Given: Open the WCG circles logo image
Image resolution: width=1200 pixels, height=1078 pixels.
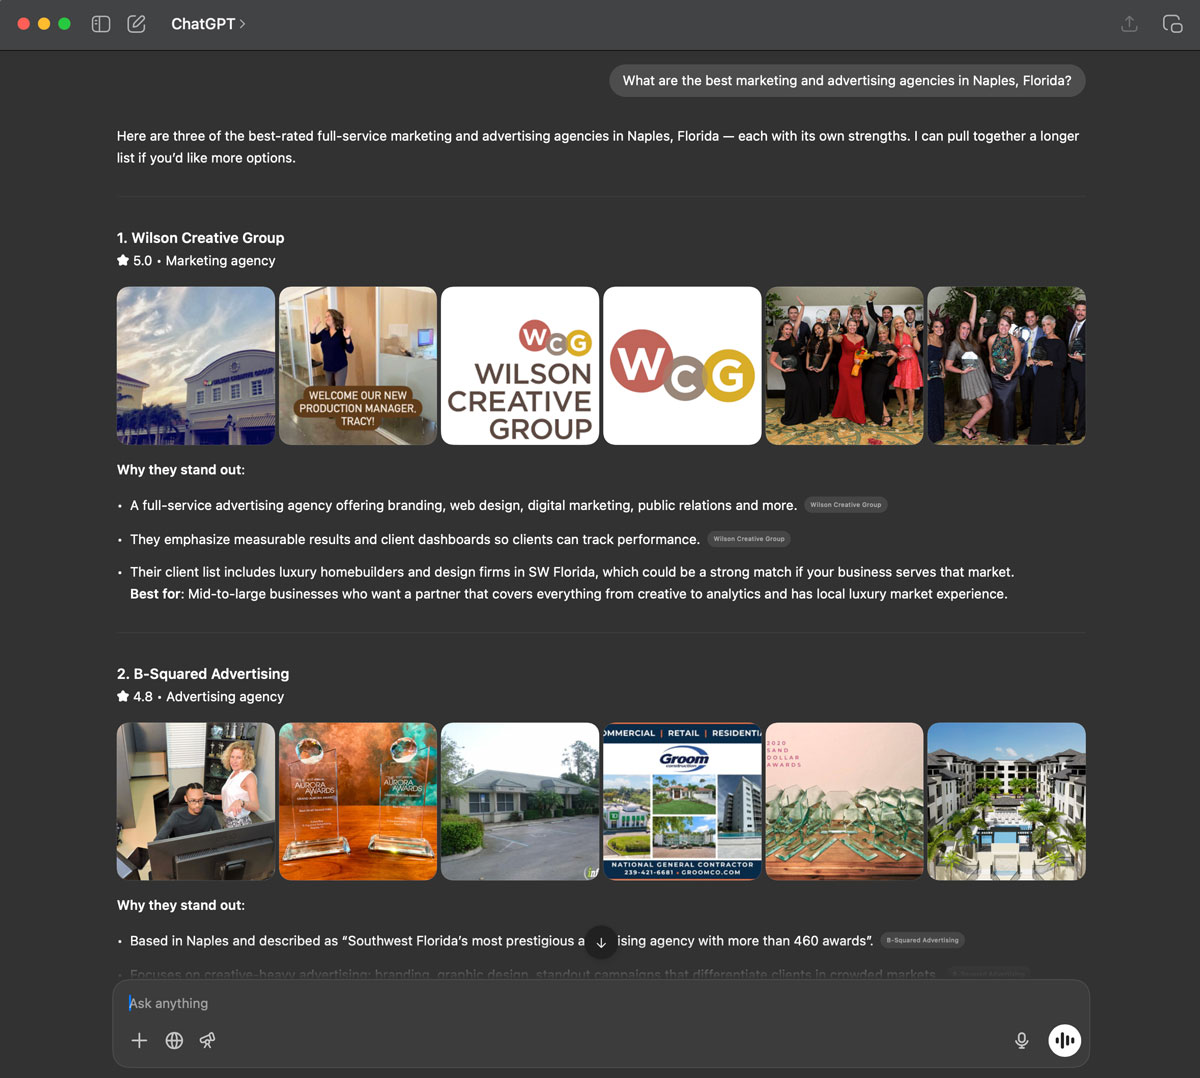Looking at the screenshot, I should point(682,365).
